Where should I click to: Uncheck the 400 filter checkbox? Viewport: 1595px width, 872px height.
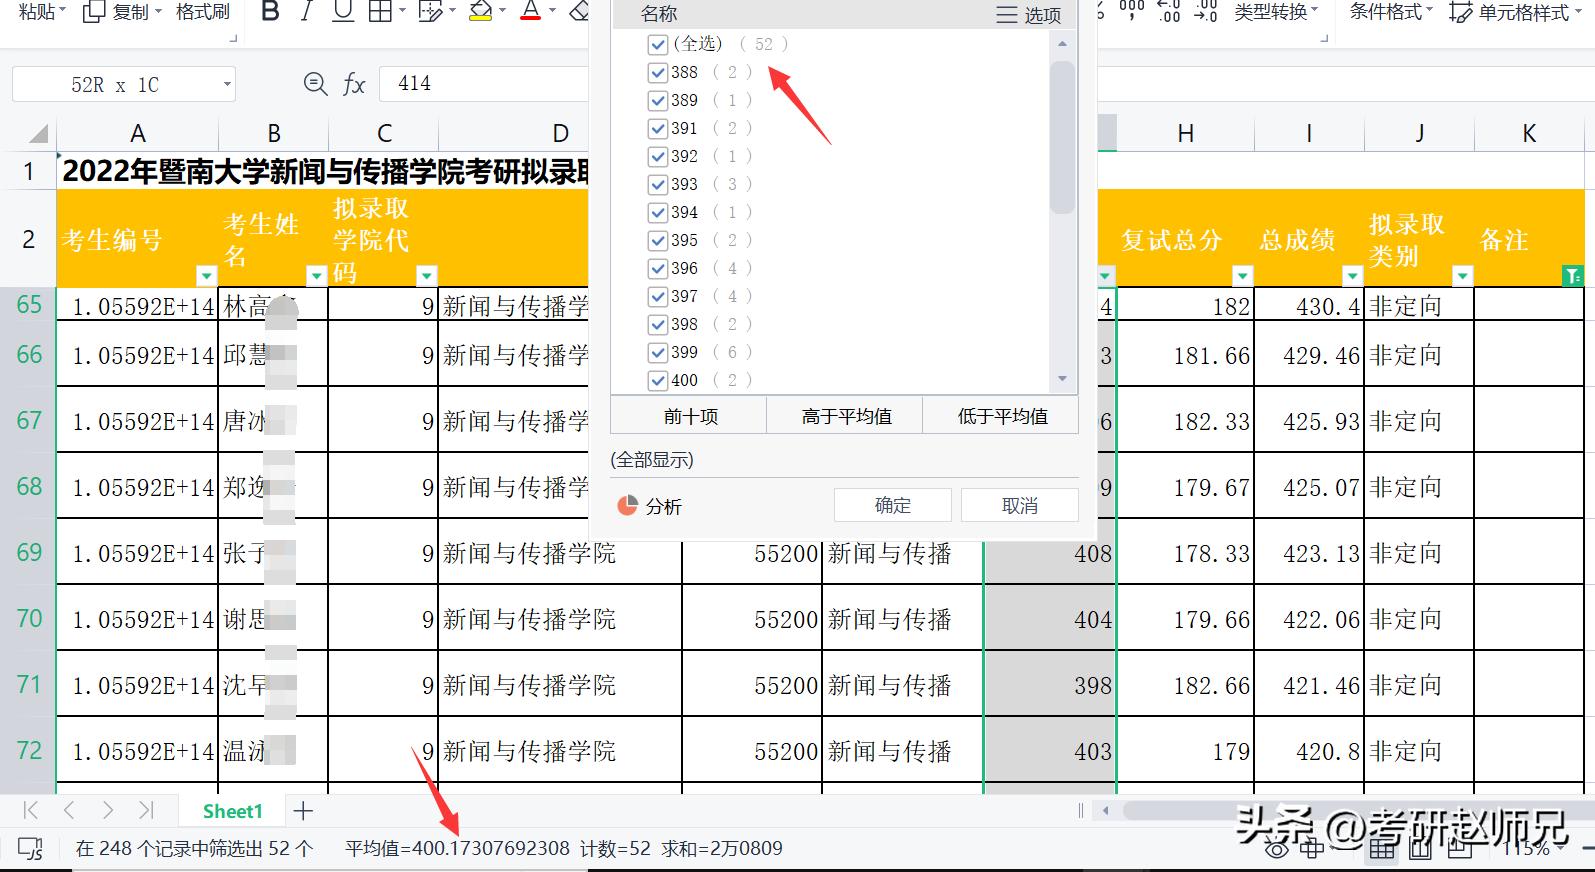(x=657, y=380)
